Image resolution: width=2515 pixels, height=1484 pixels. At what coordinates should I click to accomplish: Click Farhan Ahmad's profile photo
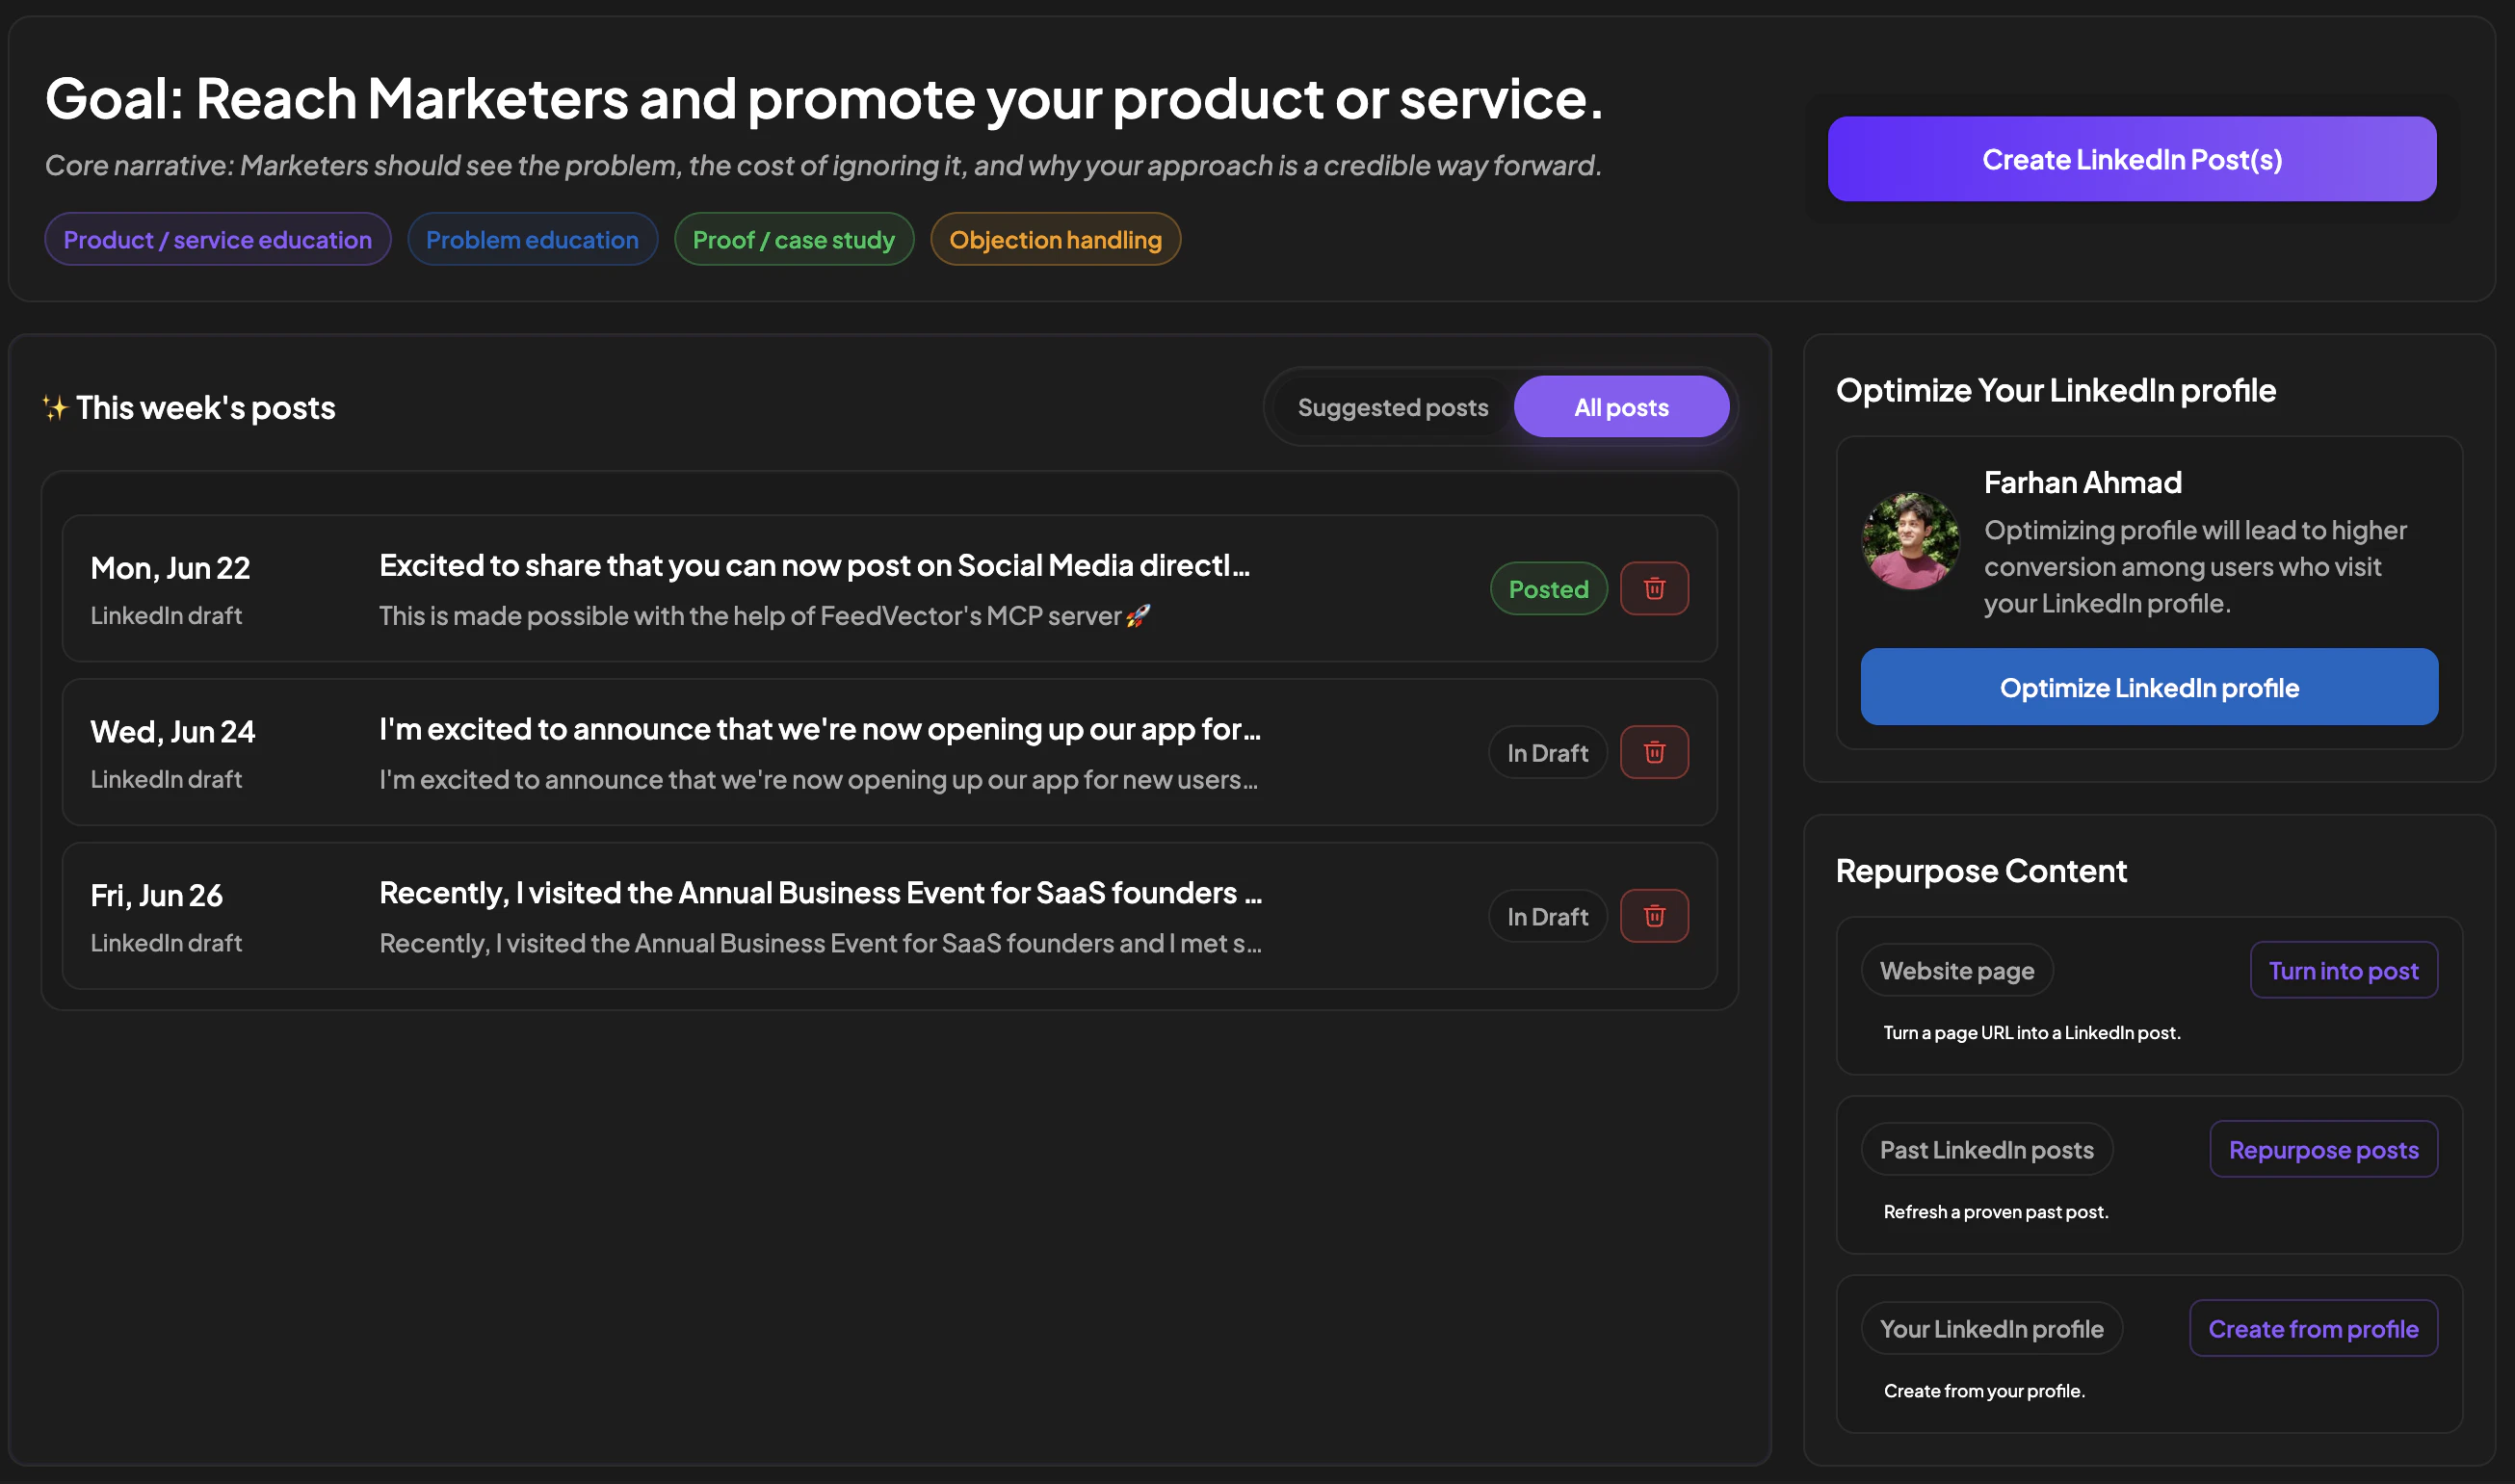pos(1910,541)
